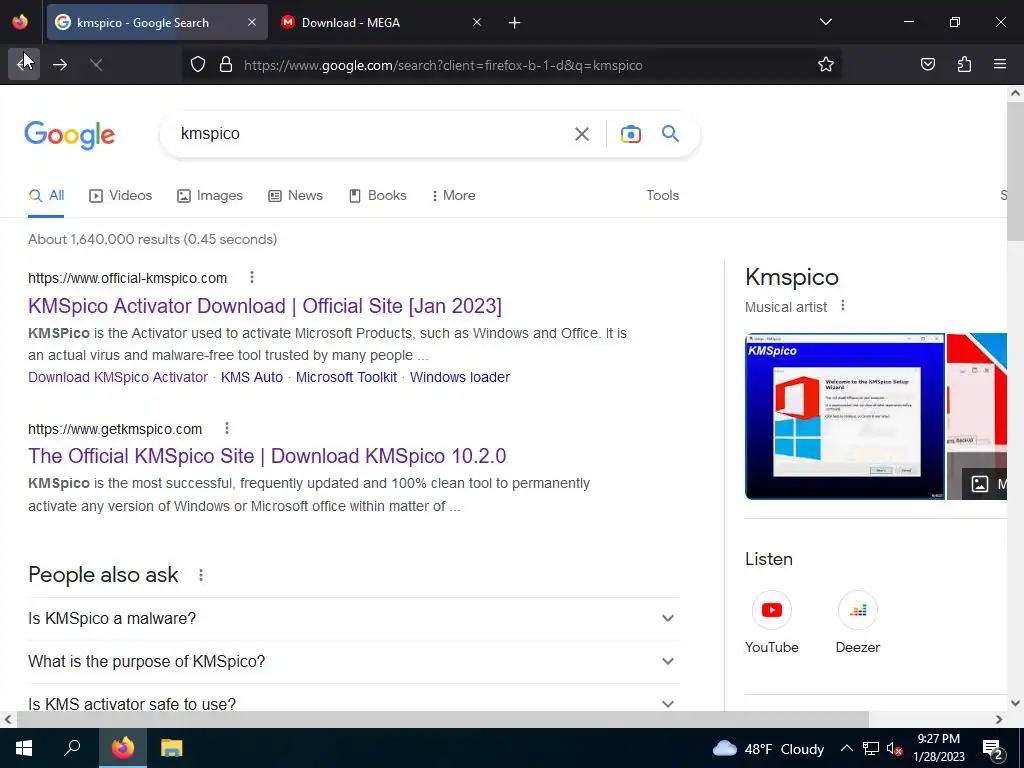Open the weather widget showing 48°F Cloudy
This screenshot has width=1024, height=768.
click(768, 748)
